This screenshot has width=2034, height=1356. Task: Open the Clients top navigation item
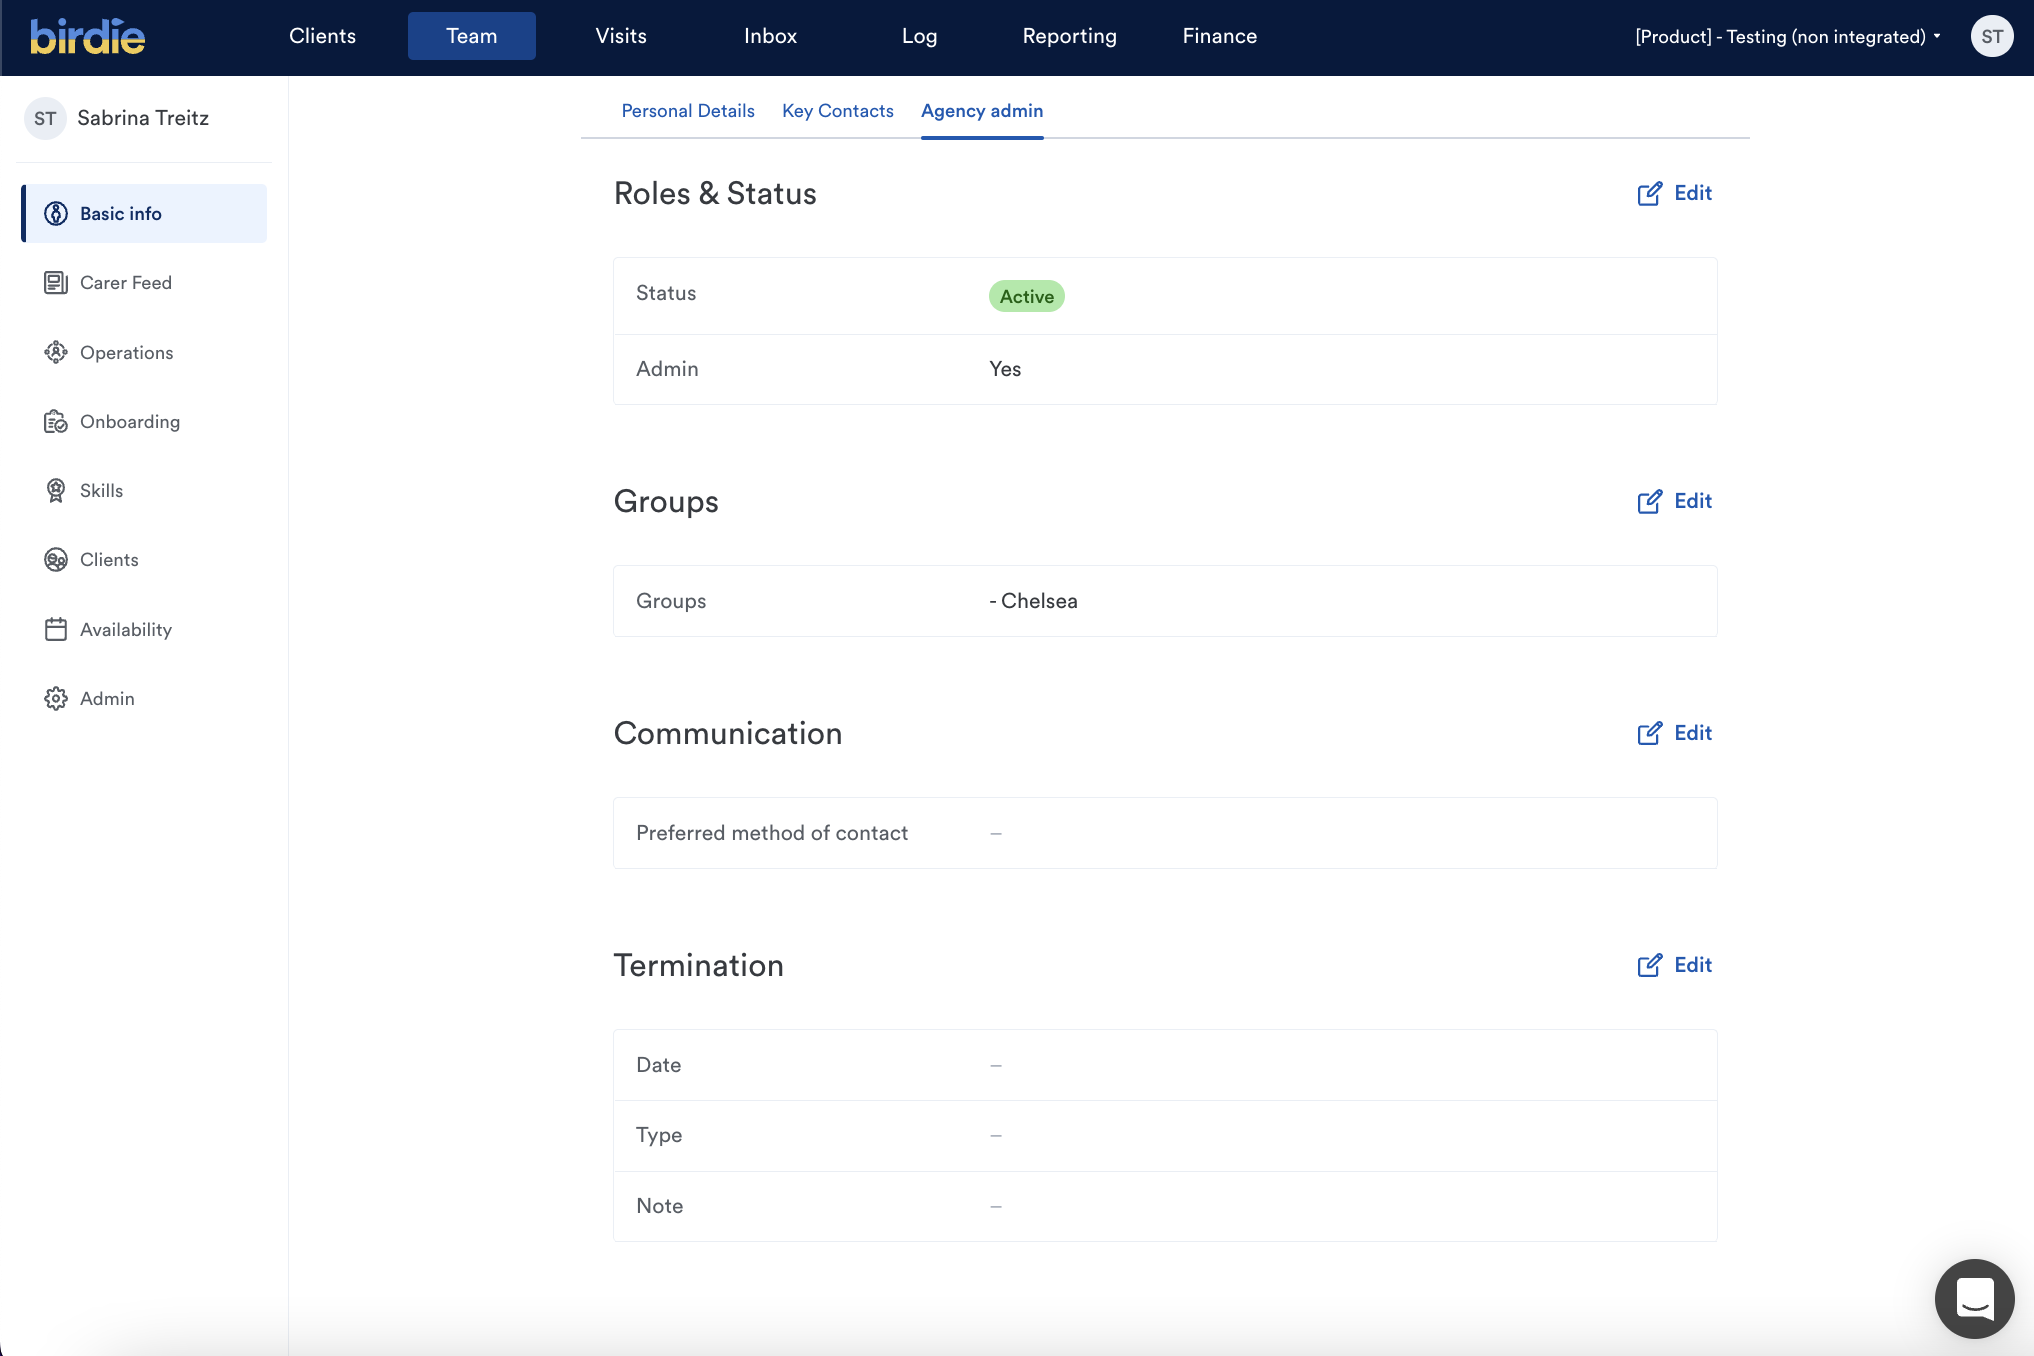tap(322, 36)
